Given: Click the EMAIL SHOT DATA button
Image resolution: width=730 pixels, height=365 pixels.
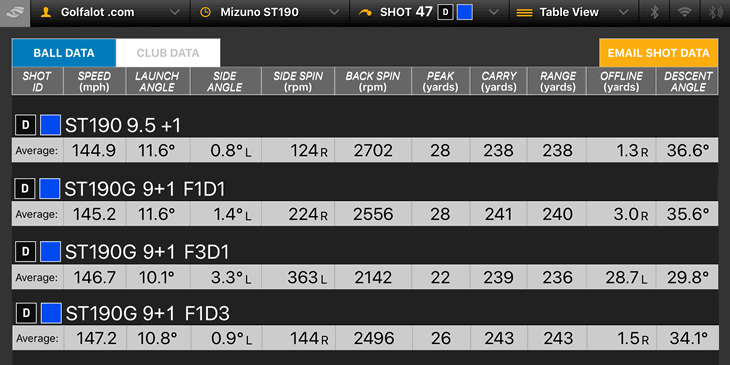Looking at the screenshot, I should [x=658, y=53].
